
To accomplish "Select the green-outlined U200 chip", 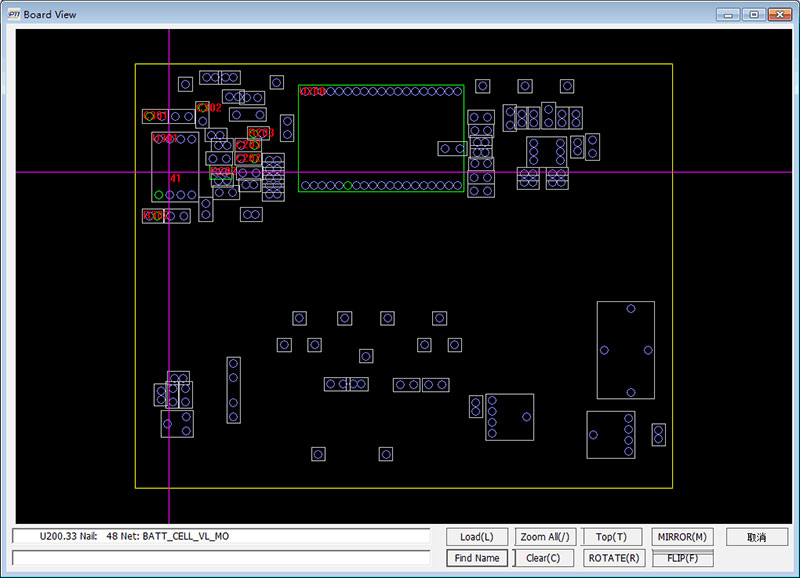I will click(x=381, y=138).
